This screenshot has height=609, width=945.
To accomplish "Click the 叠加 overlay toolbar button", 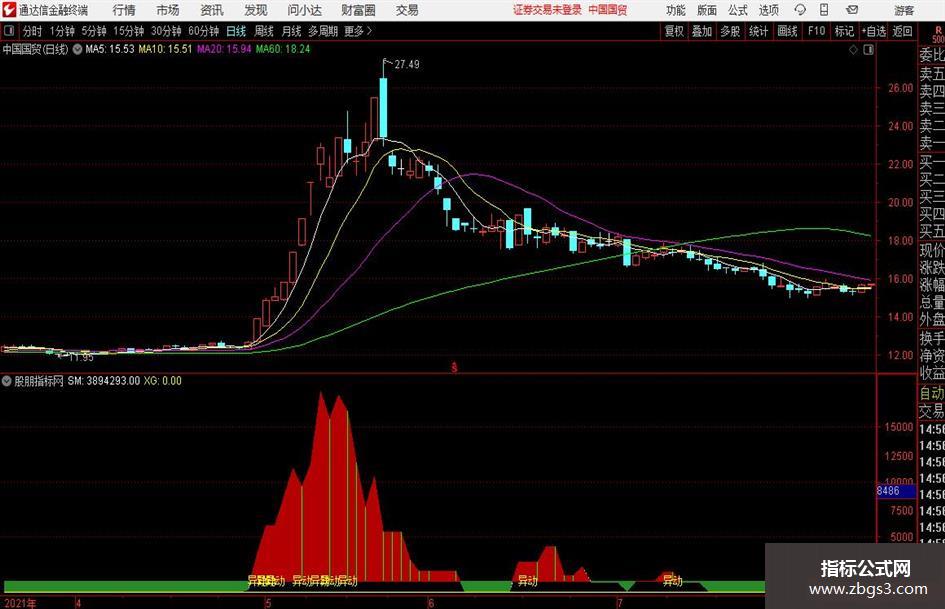I will [702, 31].
